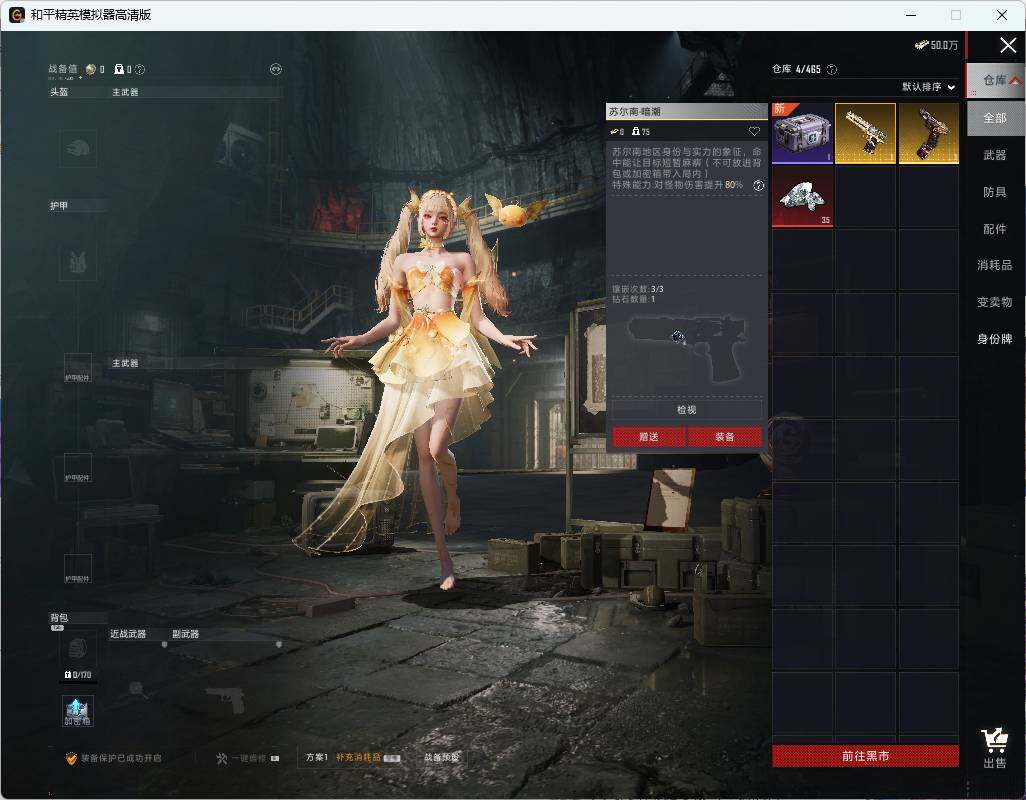This screenshot has height=800, width=1026.
Task: Minimize the emulator window
Action: pyautogui.click(x=911, y=15)
